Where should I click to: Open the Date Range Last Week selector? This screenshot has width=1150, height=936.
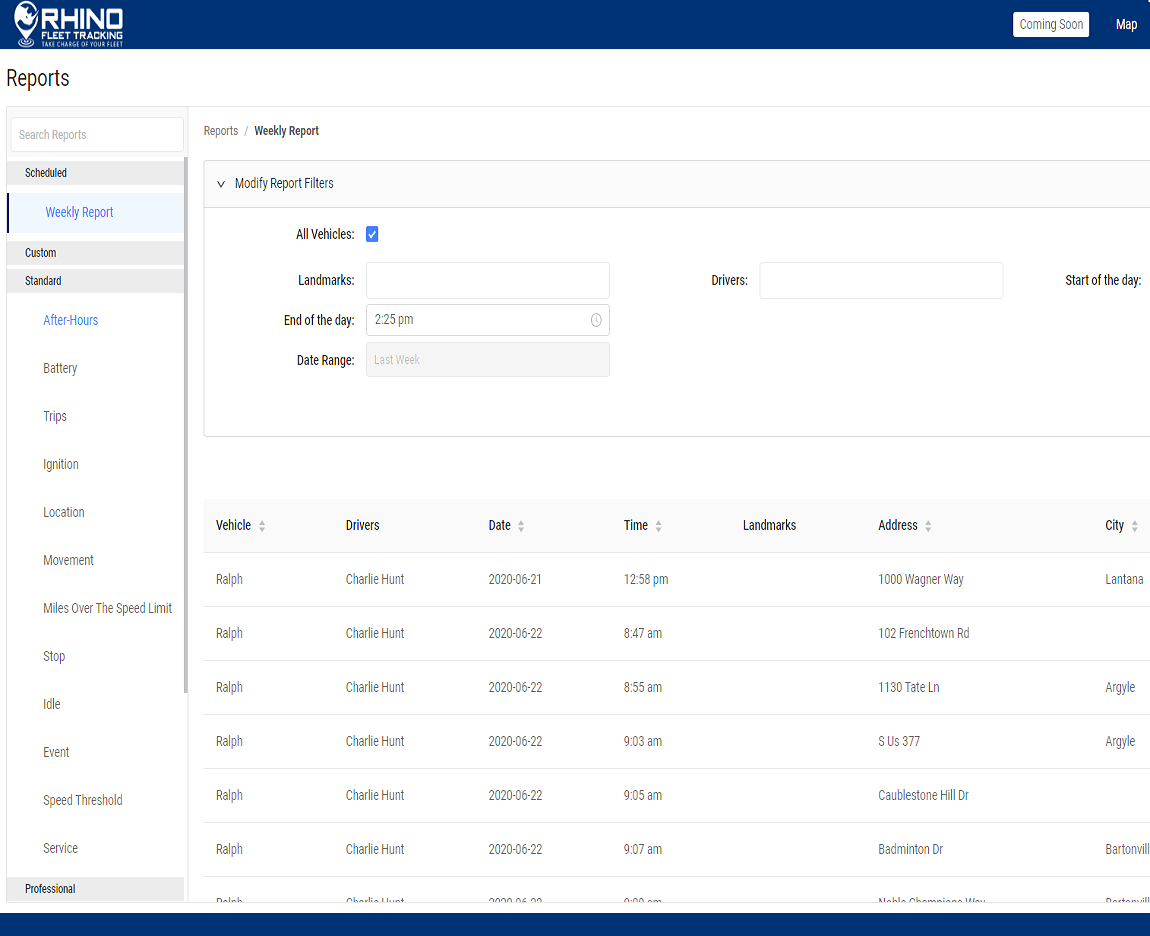(488, 360)
